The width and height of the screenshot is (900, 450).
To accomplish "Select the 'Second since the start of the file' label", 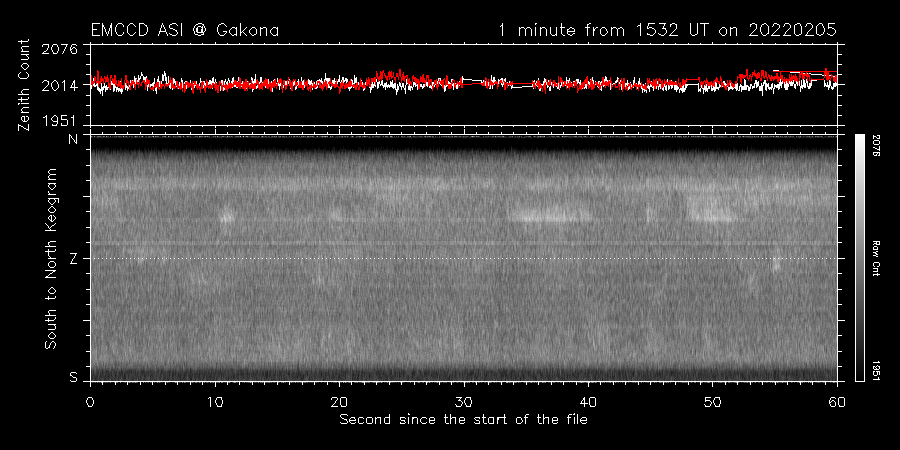I will click(x=463, y=420).
